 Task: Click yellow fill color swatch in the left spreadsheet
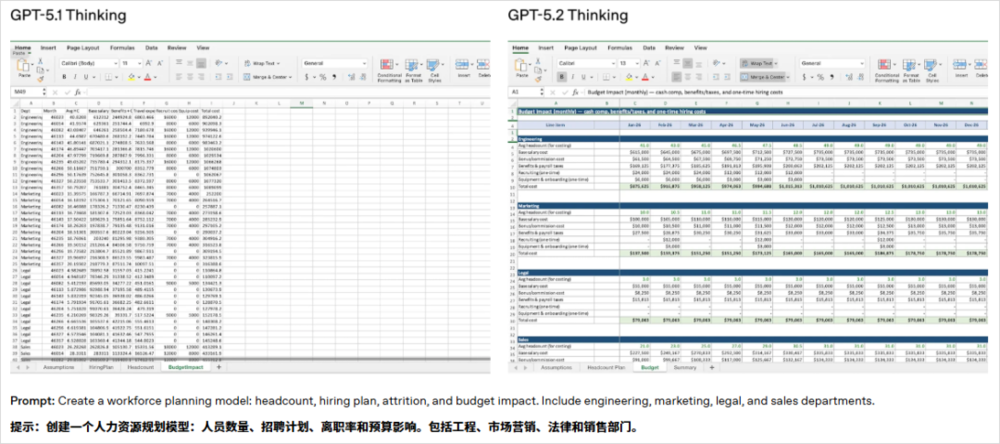129,76
